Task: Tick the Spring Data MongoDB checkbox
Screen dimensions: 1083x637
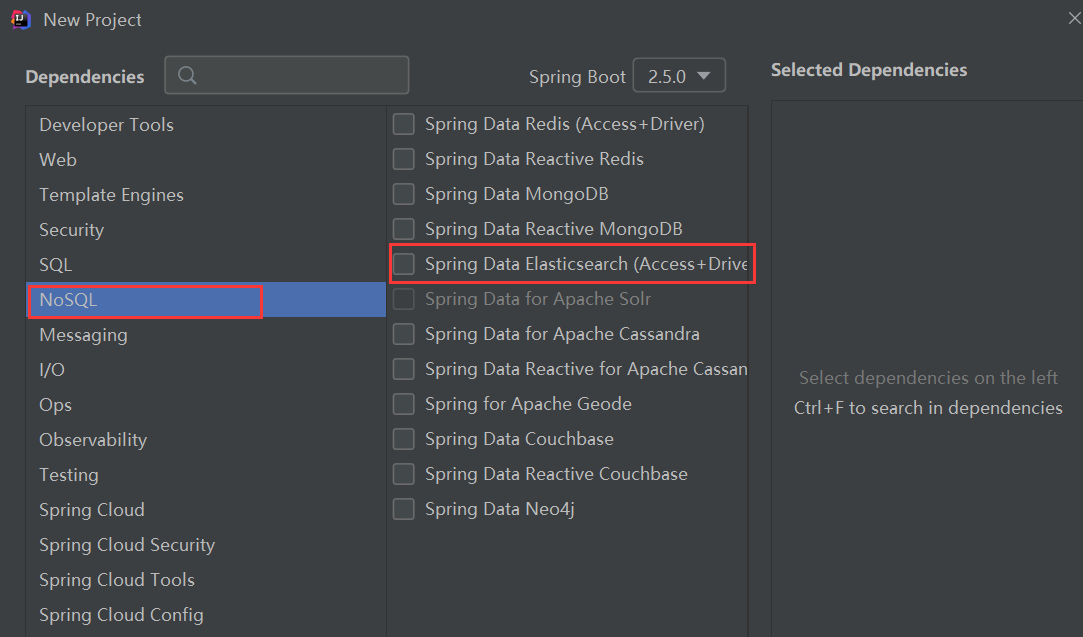Action: 403,194
